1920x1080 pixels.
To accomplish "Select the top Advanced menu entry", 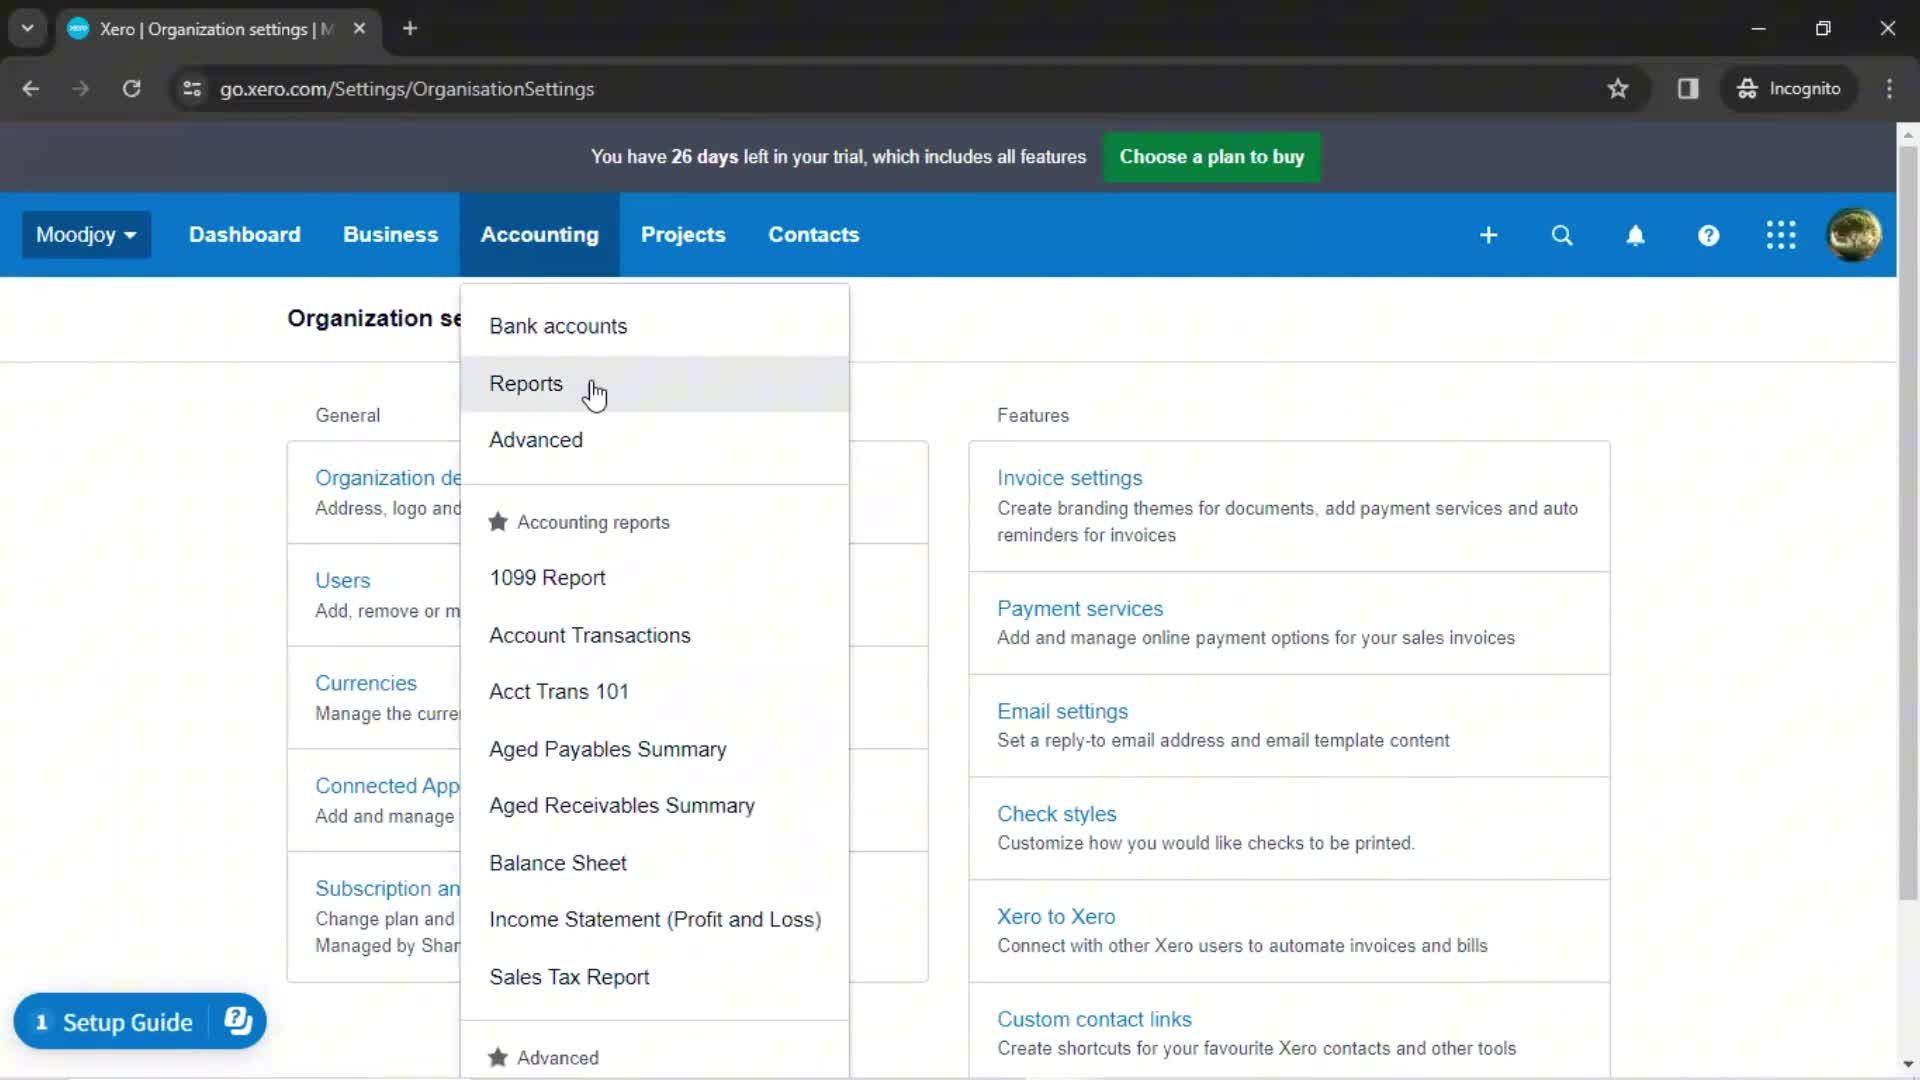I will 654,440.
